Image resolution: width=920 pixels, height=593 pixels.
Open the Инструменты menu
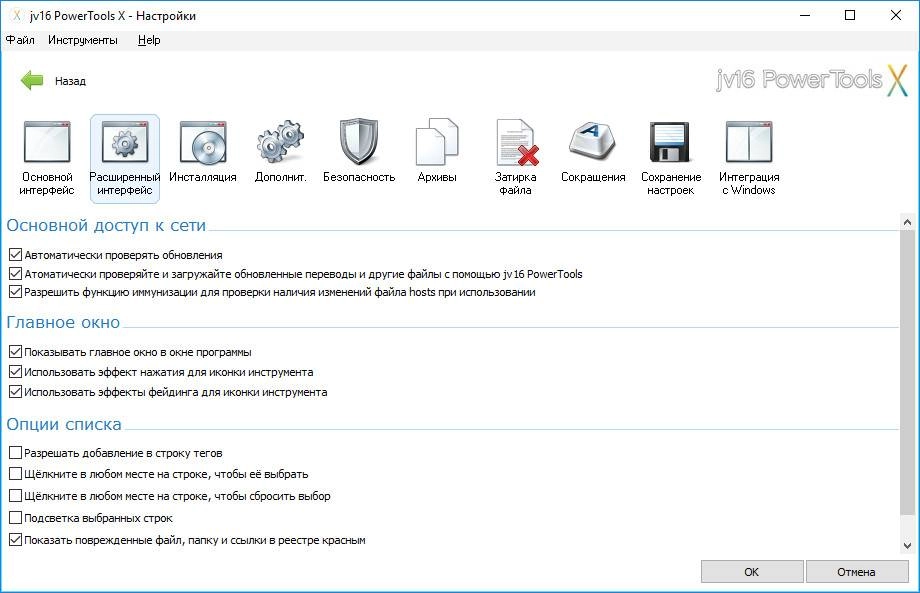coord(83,40)
